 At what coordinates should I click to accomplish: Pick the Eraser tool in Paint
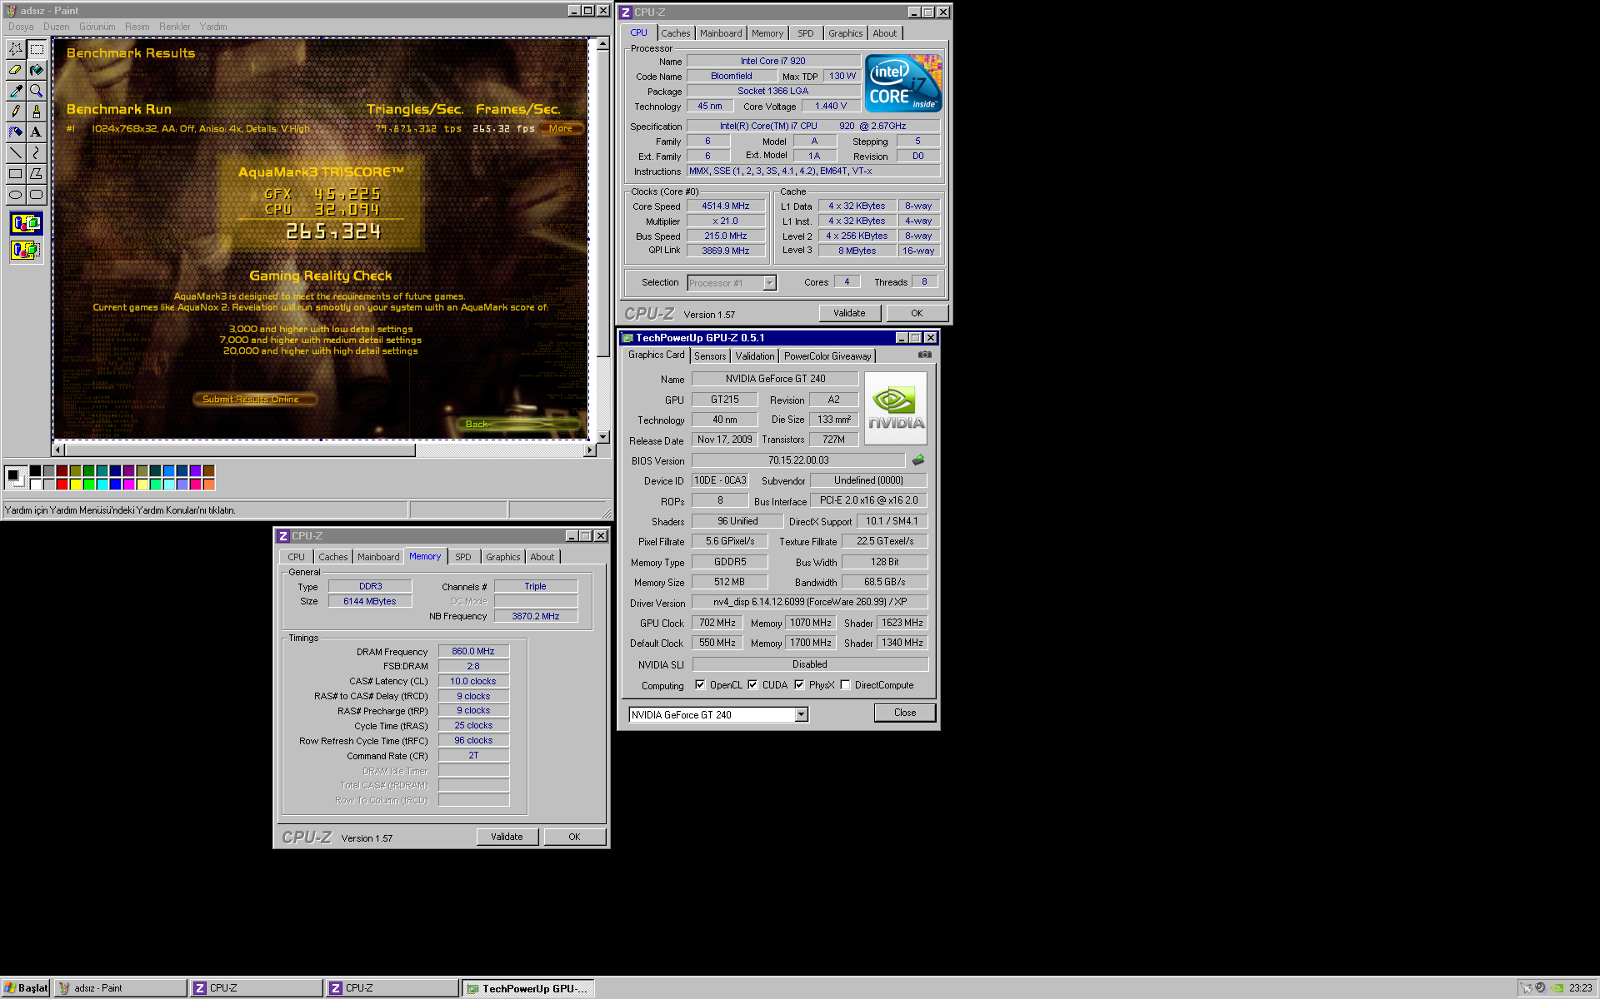tap(15, 69)
